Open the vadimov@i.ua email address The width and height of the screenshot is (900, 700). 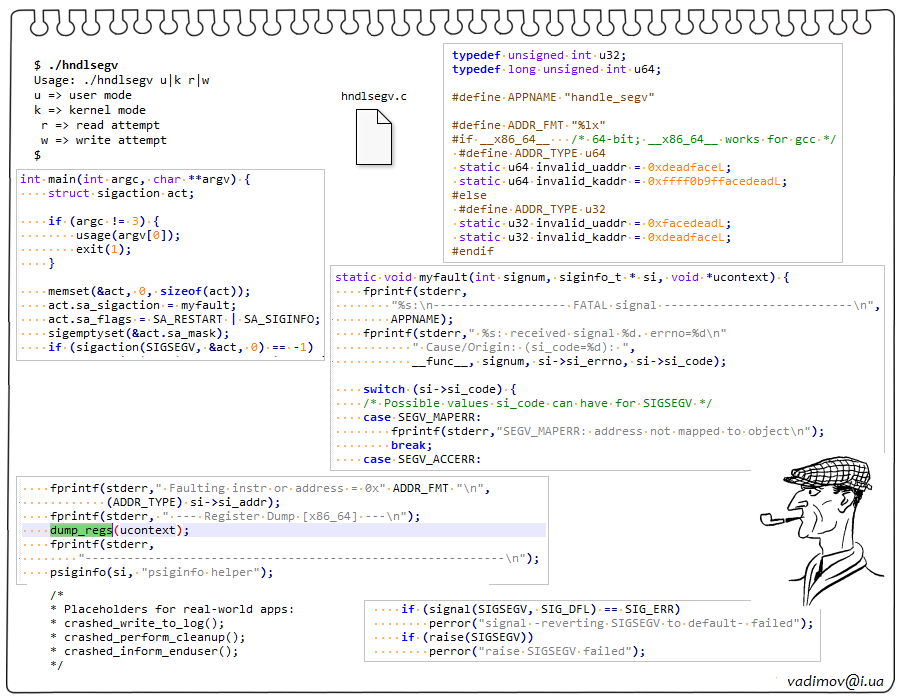point(834,680)
